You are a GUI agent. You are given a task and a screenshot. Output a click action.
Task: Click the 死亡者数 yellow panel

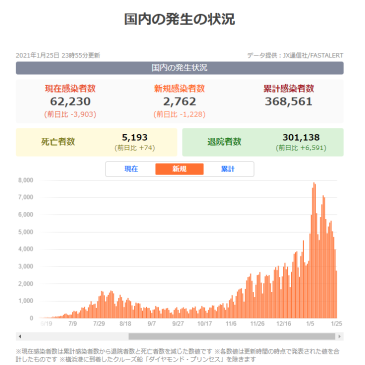click(x=96, y=142)
